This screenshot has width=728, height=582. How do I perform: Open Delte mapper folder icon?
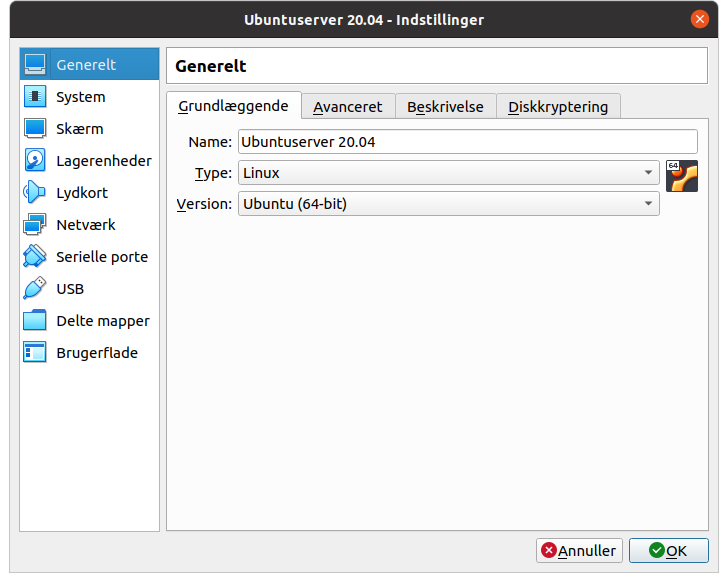pos(35,320)
